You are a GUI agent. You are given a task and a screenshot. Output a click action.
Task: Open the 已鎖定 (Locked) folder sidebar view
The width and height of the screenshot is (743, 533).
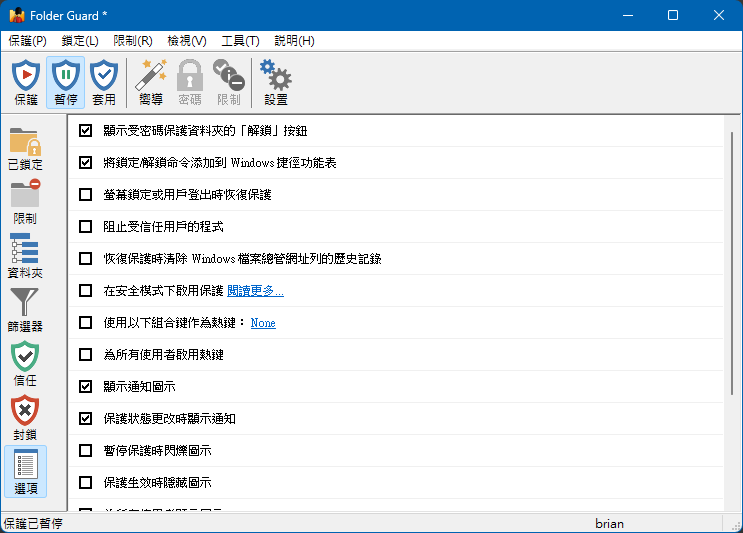coord(25,149)
